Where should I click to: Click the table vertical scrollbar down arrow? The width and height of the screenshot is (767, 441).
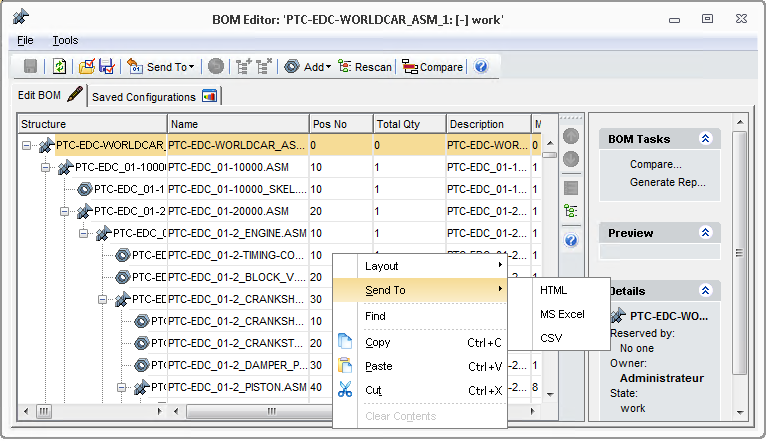(x=550, y=394)
